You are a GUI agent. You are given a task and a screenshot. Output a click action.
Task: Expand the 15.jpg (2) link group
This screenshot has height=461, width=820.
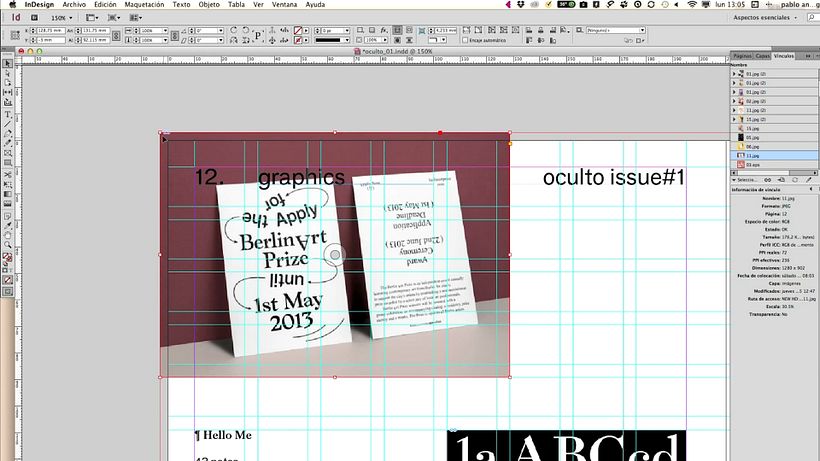tap(734, 119)
